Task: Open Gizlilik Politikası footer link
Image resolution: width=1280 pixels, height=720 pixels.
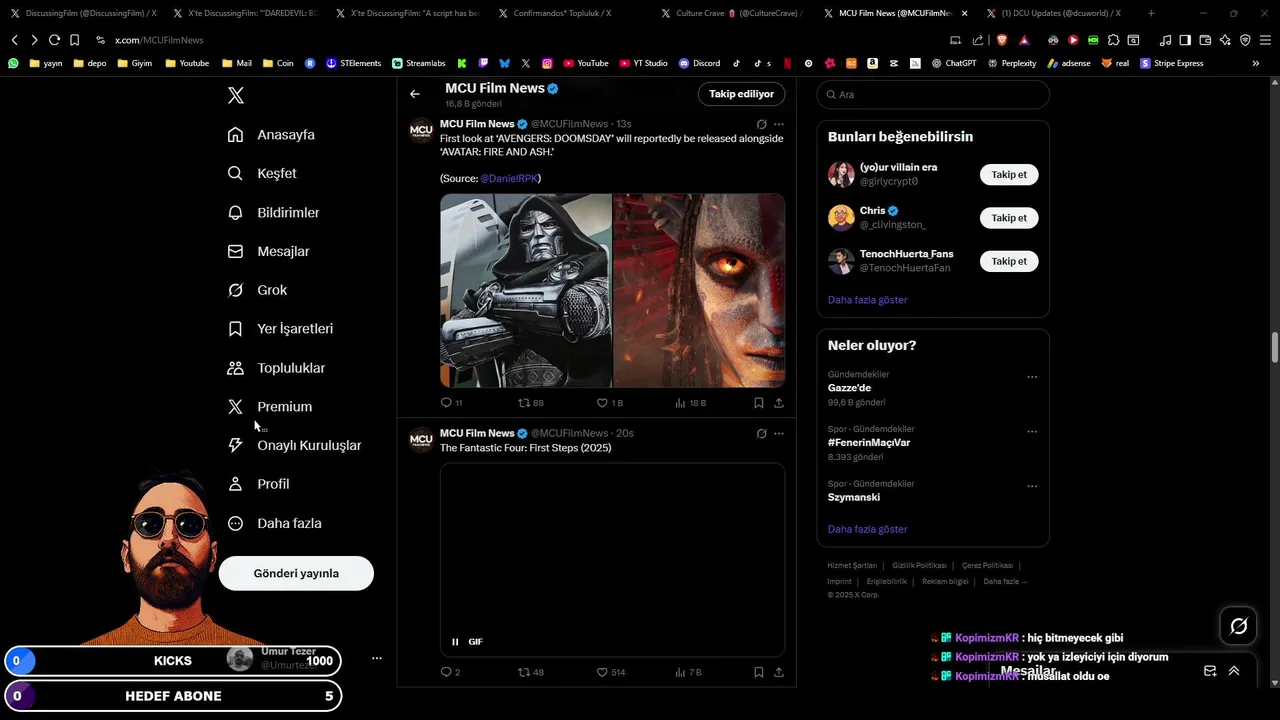Action: pyautogui.click(x=919, y=566)
